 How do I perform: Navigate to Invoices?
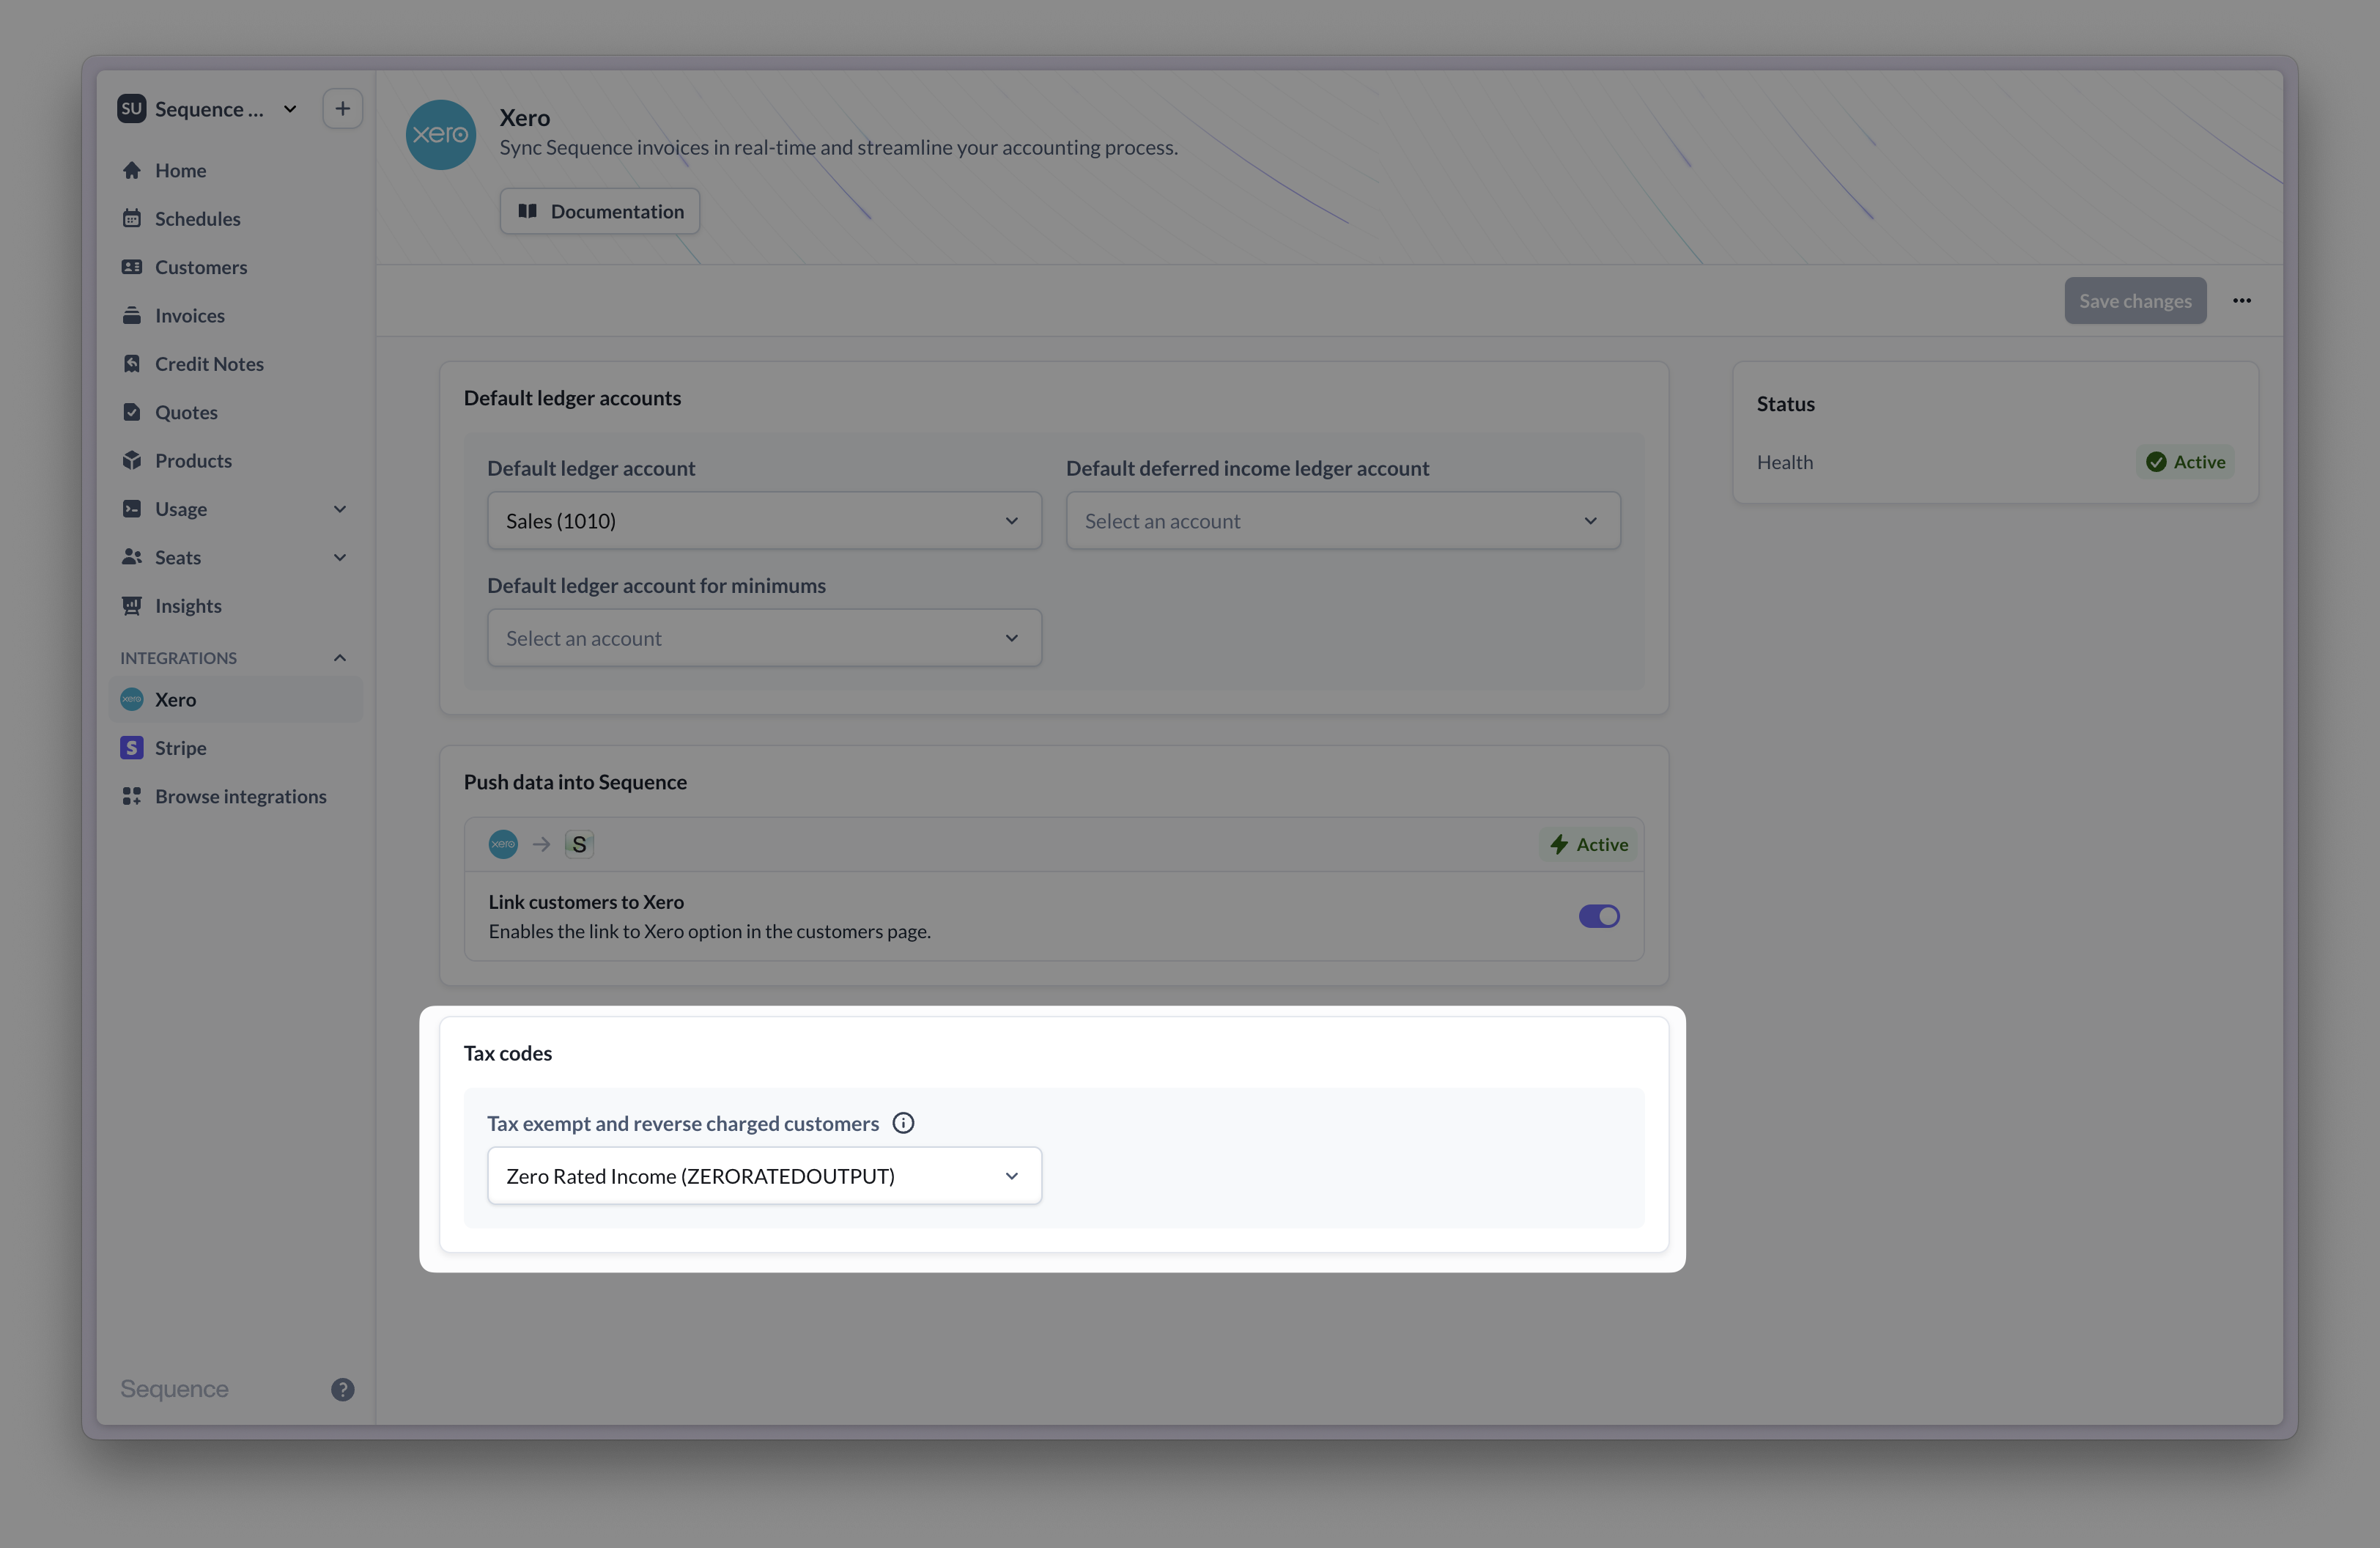click(x=235, y=315)
